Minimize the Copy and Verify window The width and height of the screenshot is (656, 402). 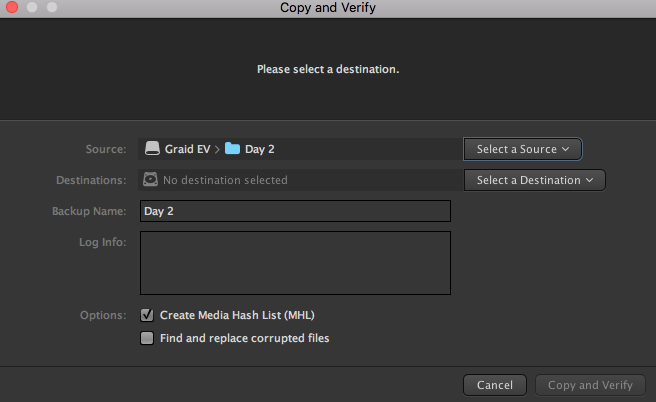coord(29,7)
